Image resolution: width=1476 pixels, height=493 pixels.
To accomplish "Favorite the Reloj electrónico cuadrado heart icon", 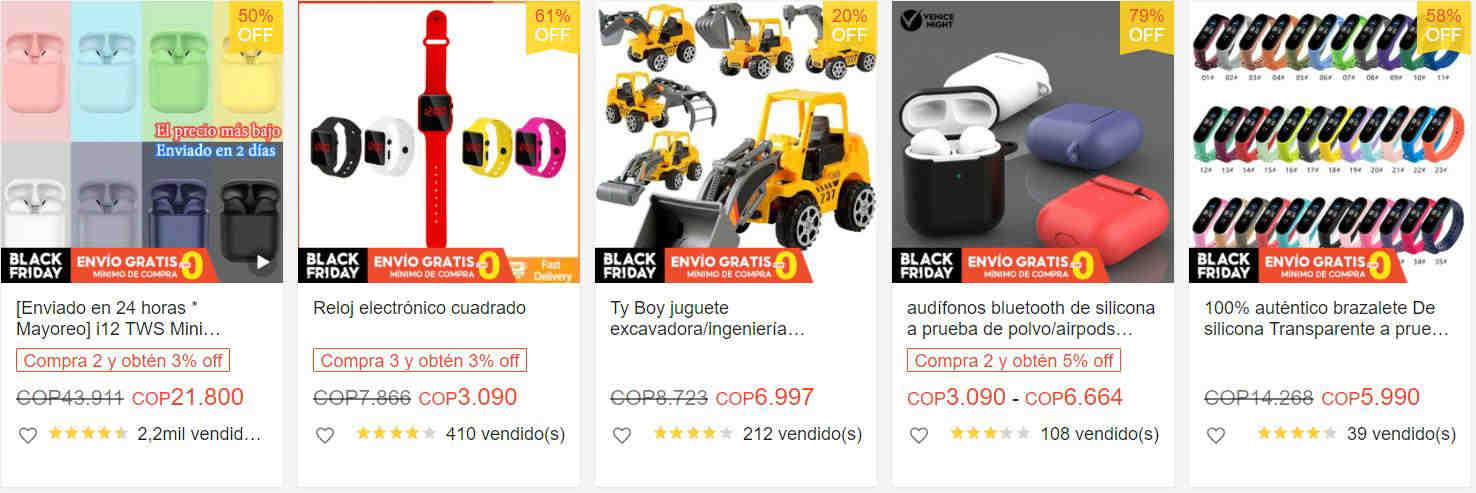I will click(x=325, y=435).
